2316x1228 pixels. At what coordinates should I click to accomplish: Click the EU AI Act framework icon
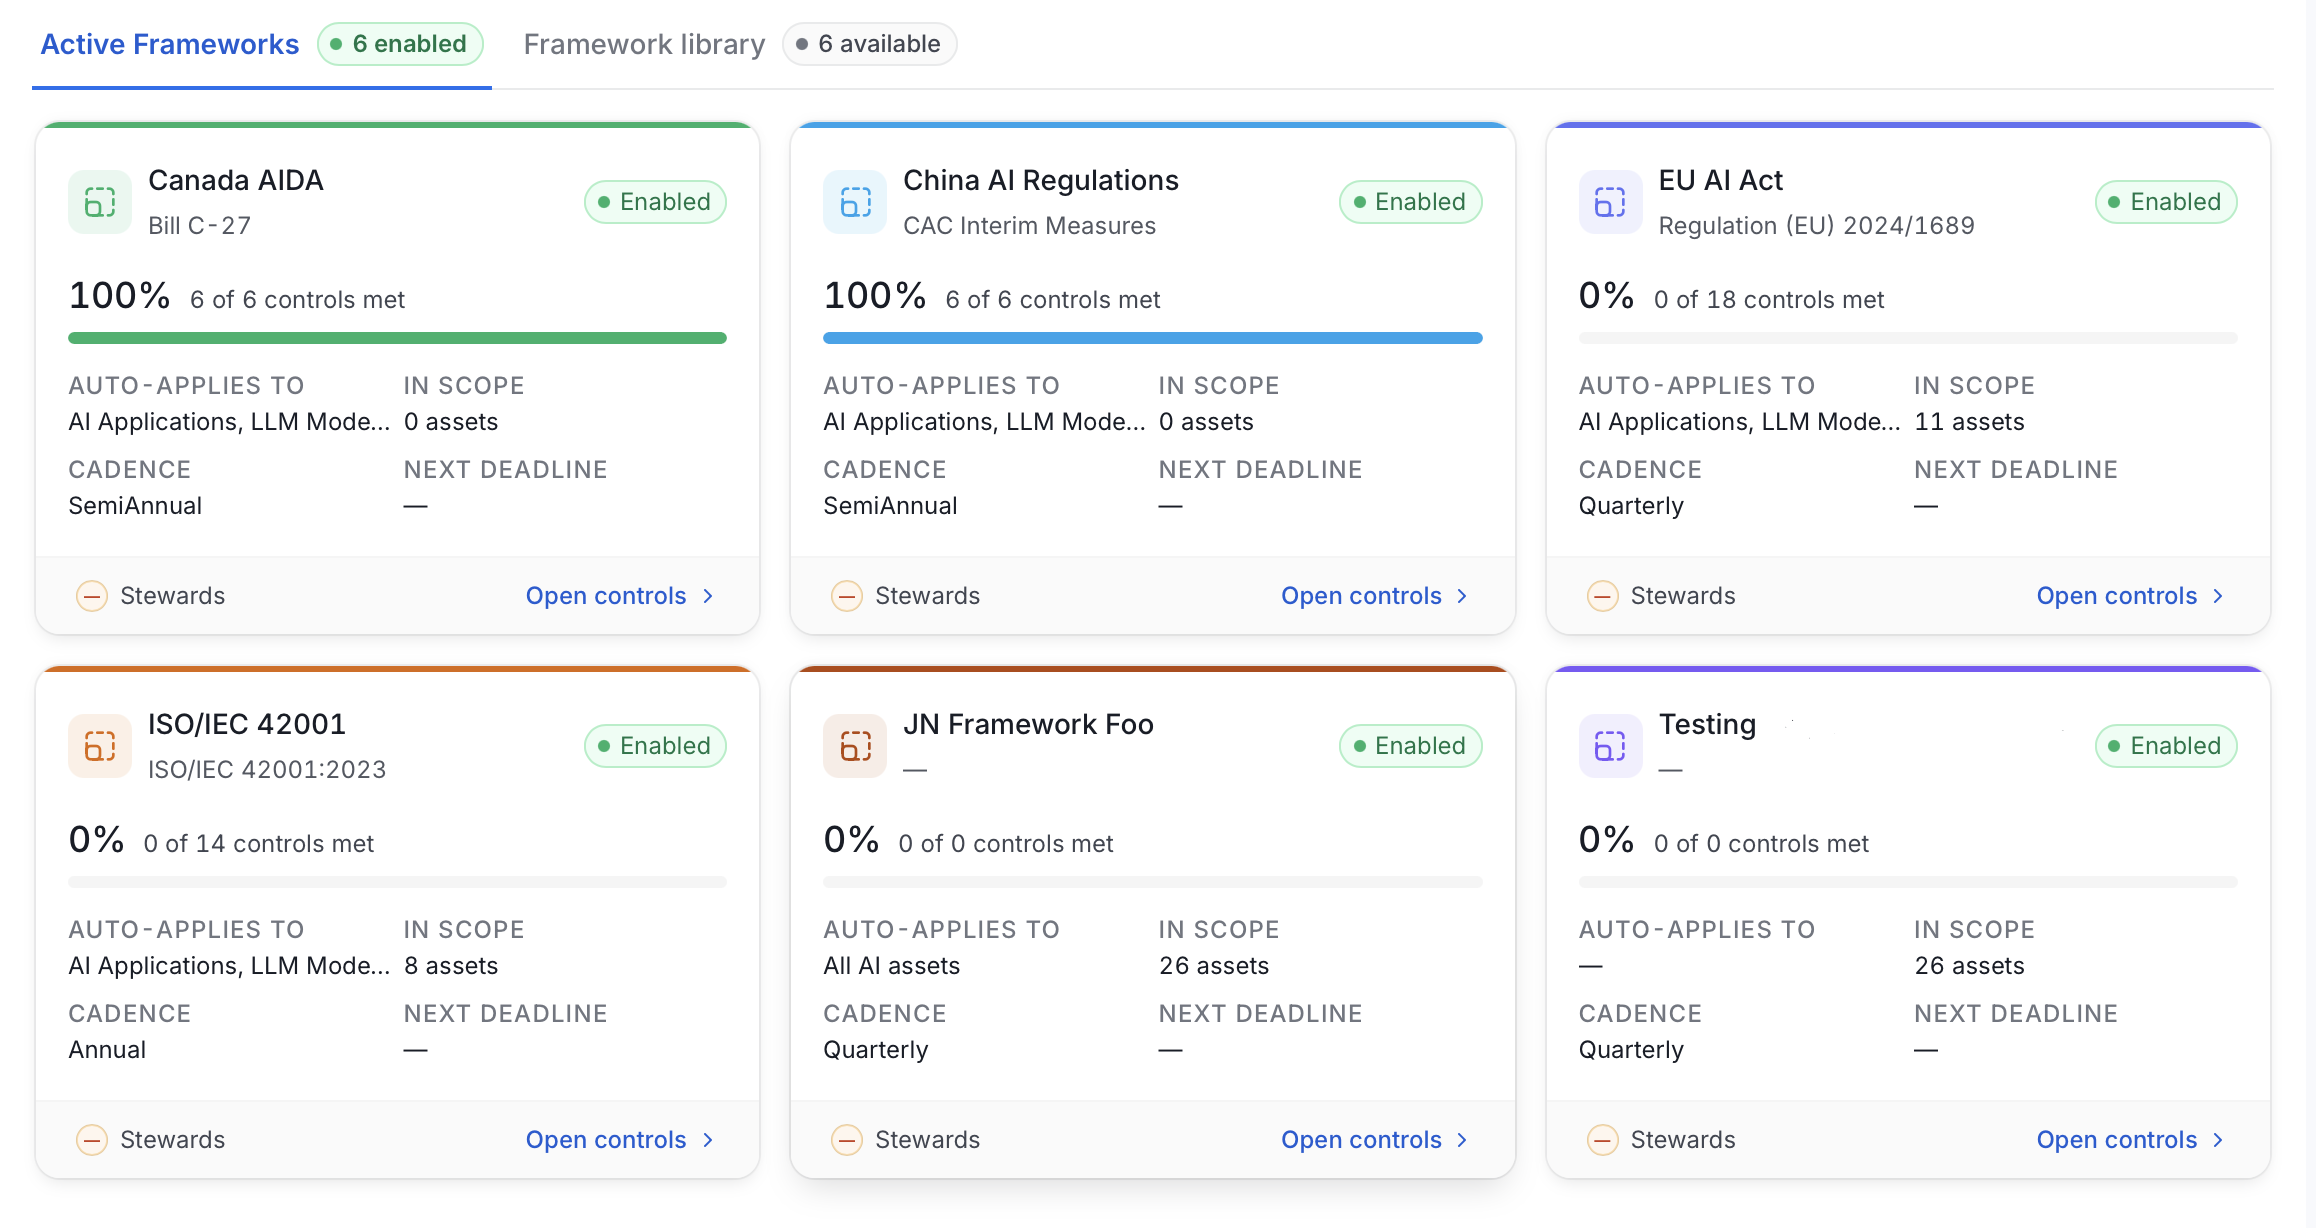click(1610, 202)
